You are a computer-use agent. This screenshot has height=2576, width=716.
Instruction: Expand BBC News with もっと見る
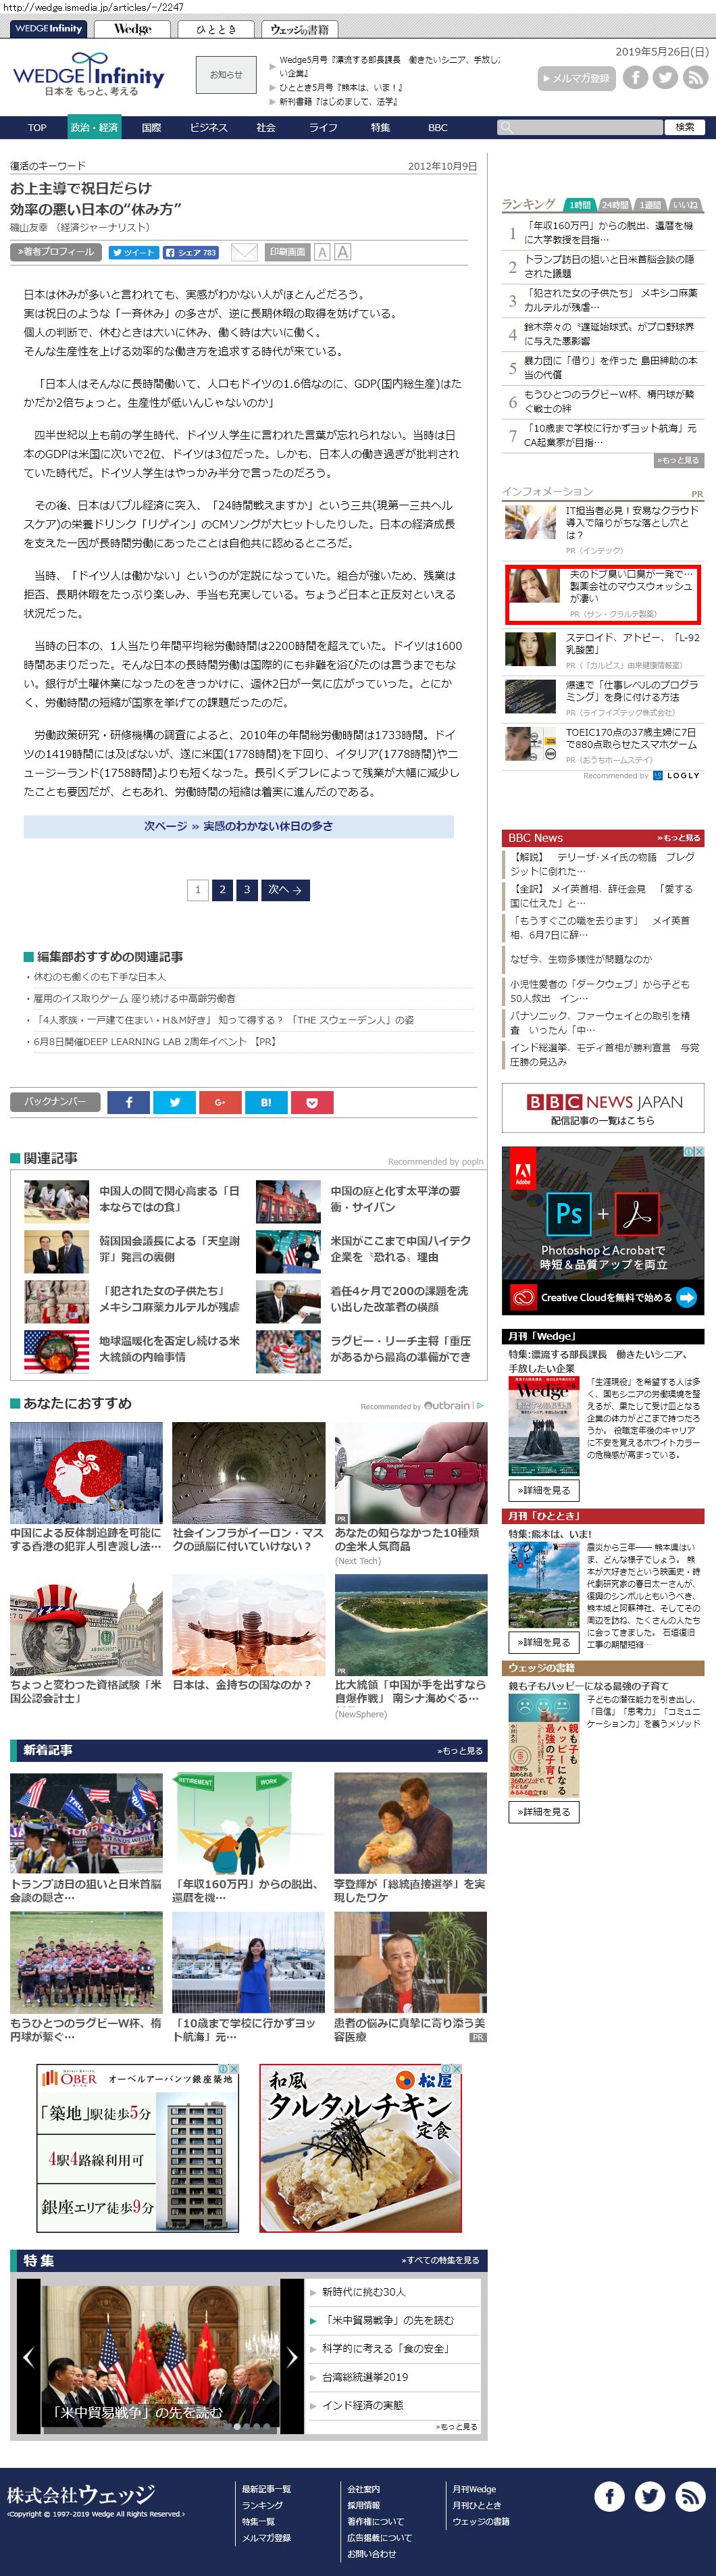pos(678,837)
